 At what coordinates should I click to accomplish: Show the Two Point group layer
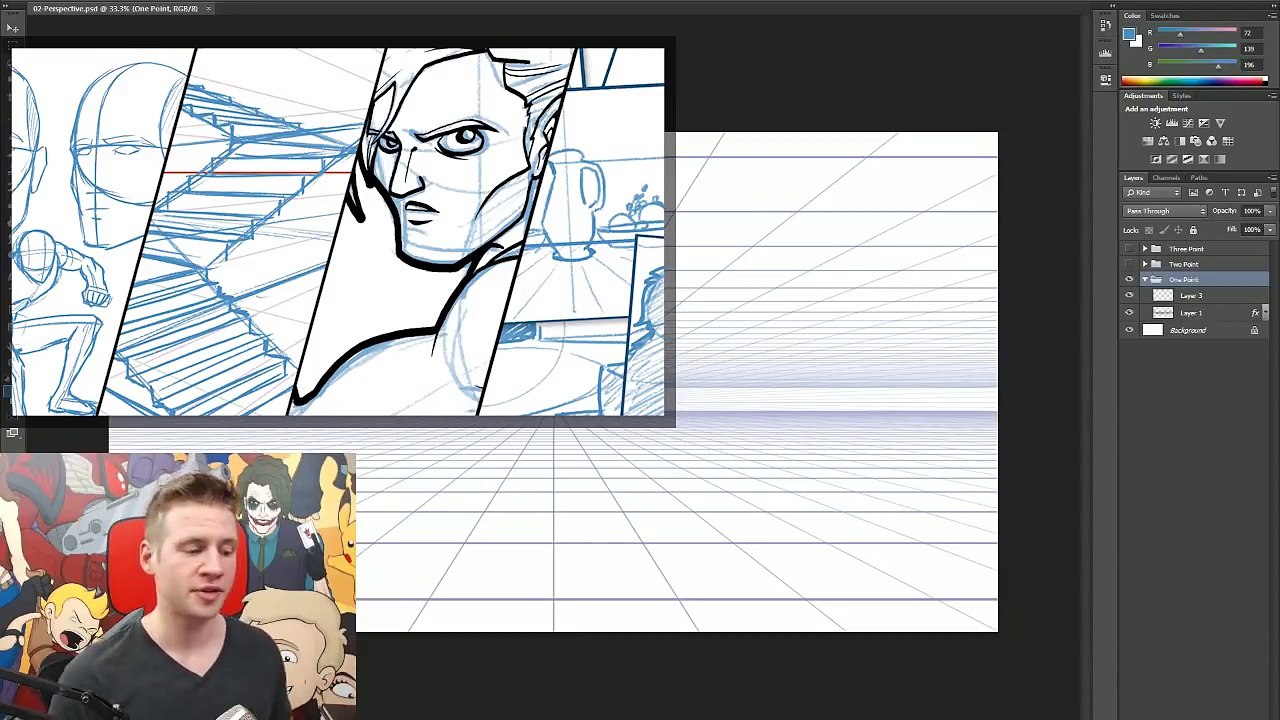click(x=1130, y=264)
